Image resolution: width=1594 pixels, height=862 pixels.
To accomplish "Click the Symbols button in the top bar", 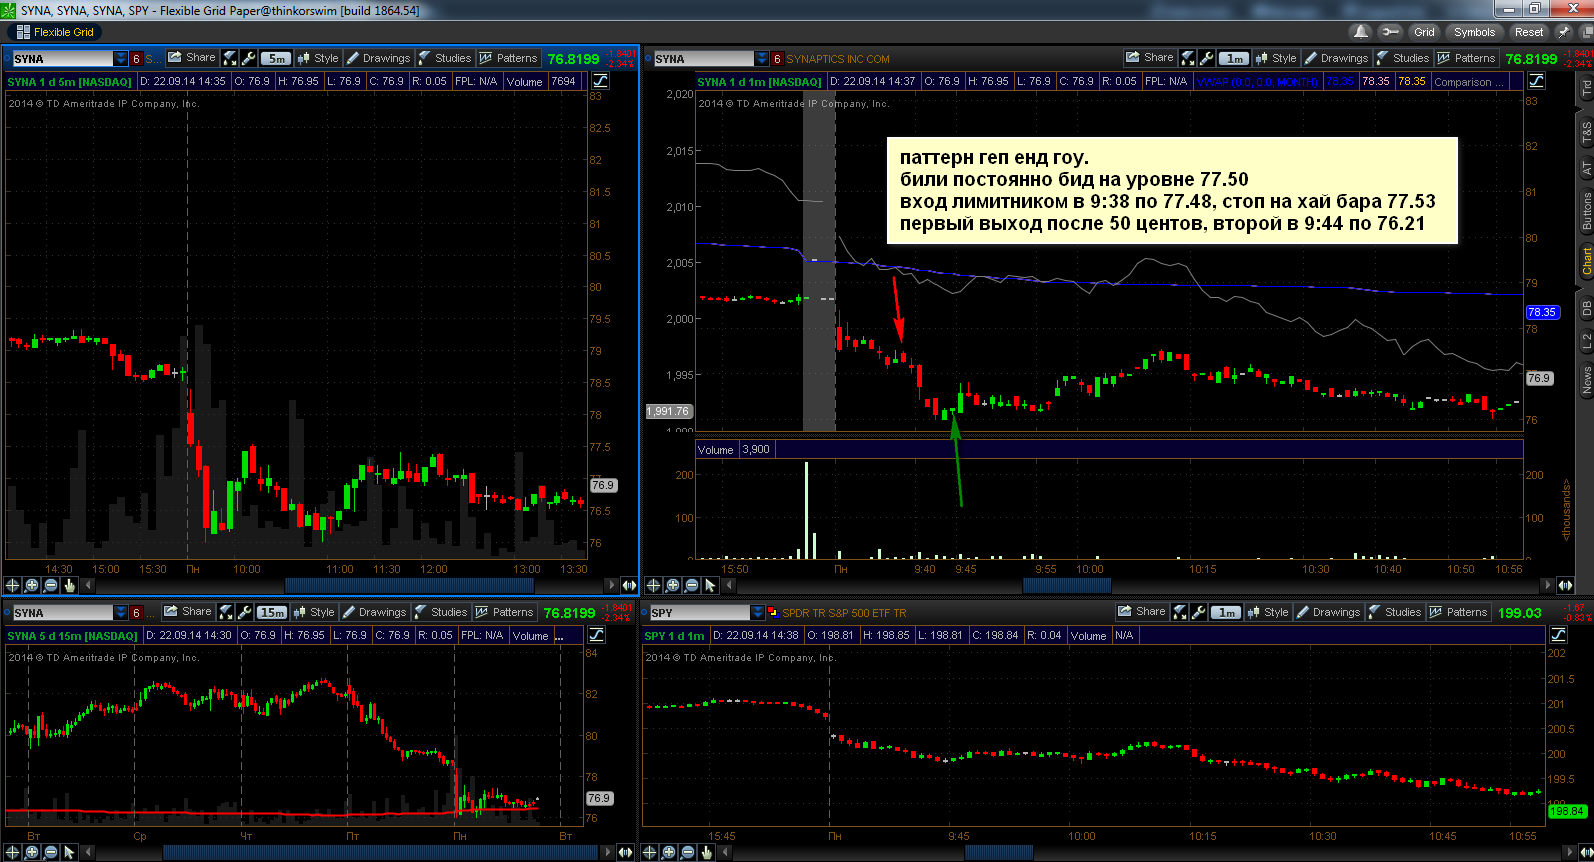I will point(1474,32).
